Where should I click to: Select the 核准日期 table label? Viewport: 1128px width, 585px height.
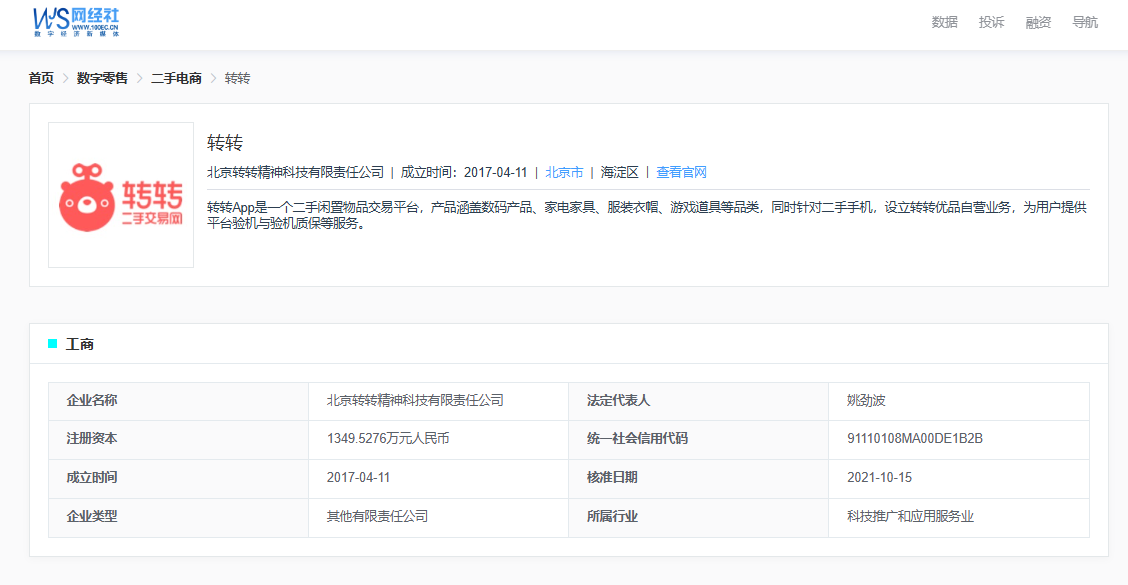pos(612,478)
